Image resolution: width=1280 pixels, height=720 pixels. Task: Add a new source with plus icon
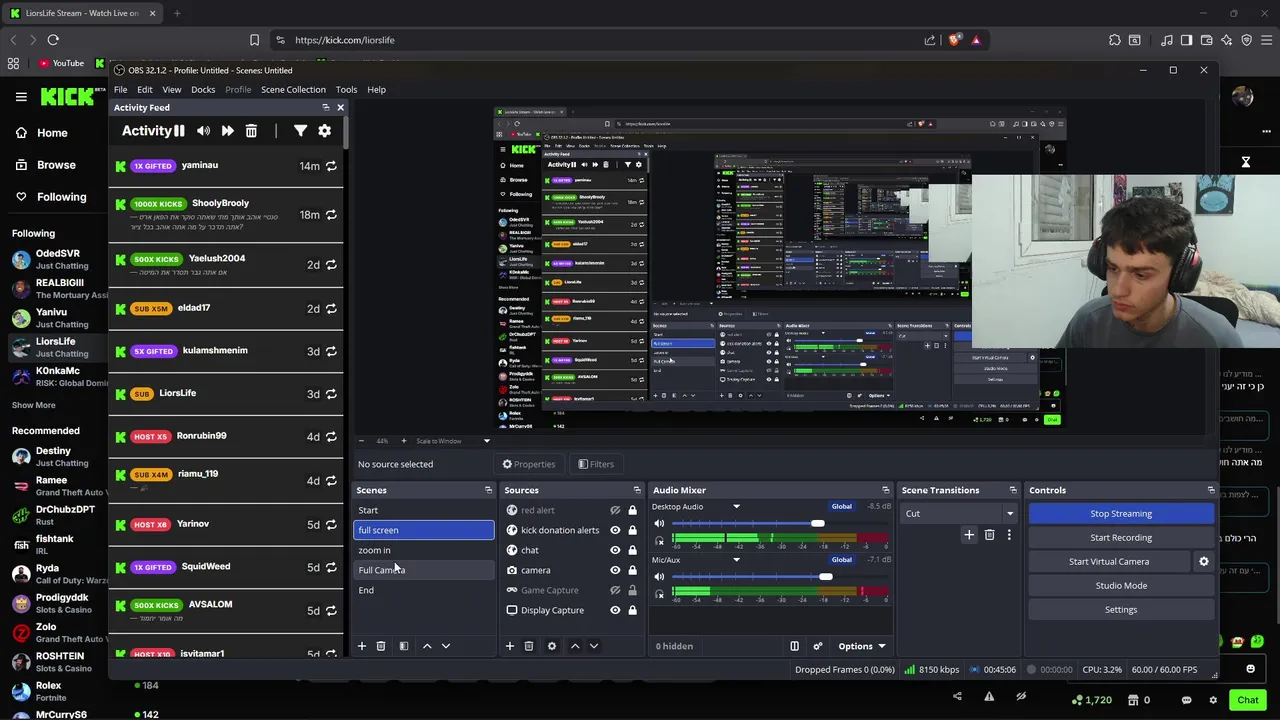pos(510,646)
